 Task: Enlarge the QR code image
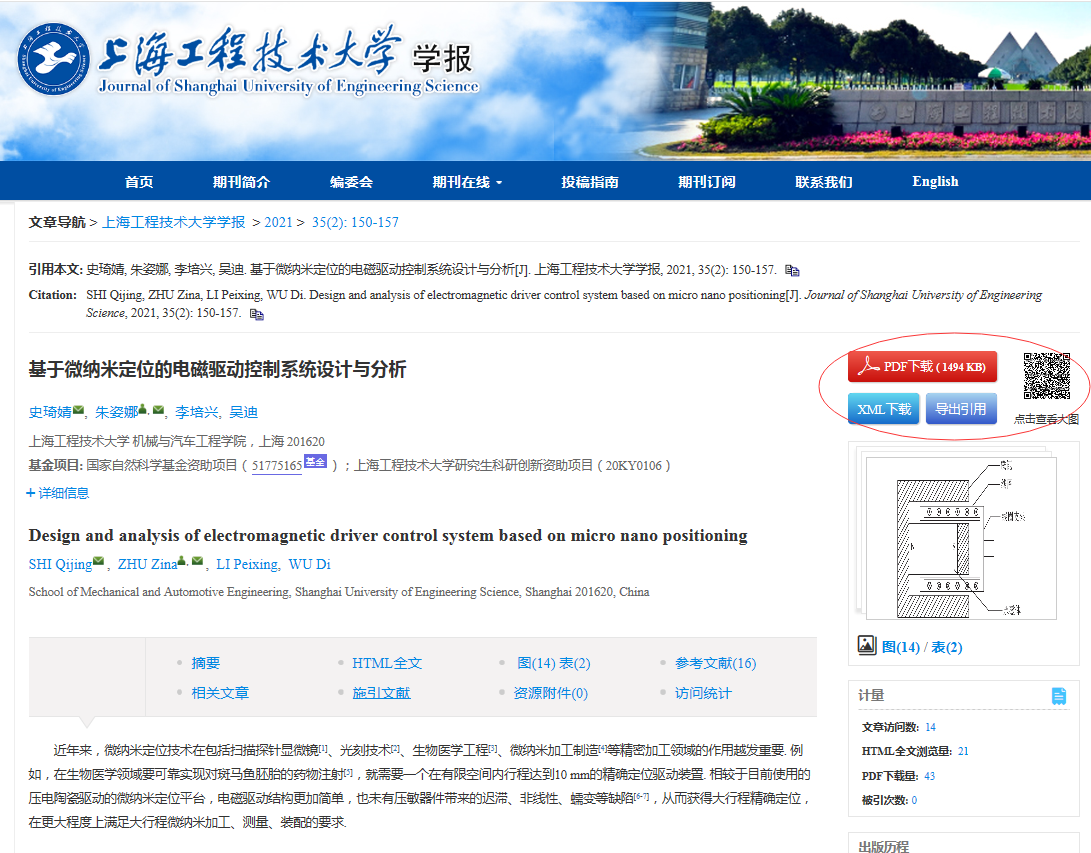pyautogui.click(x=1046, y=376)
